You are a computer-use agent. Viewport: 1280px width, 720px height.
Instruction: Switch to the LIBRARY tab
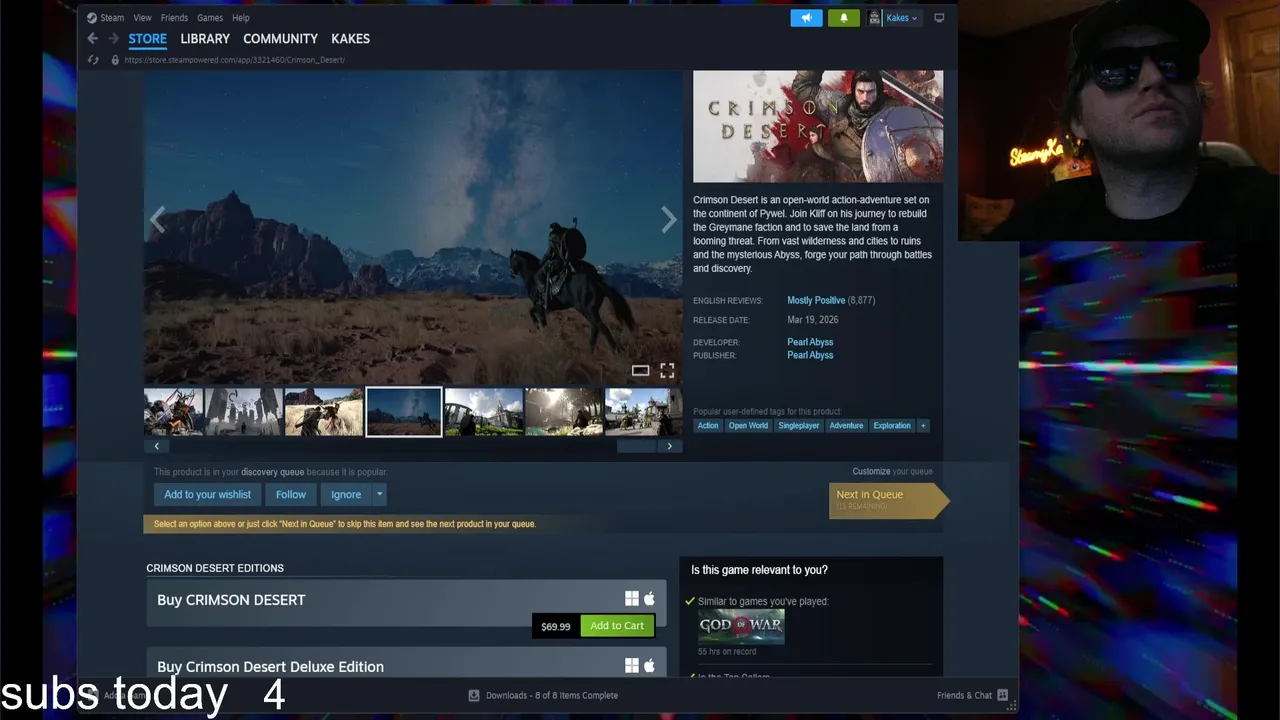[205, 39]
